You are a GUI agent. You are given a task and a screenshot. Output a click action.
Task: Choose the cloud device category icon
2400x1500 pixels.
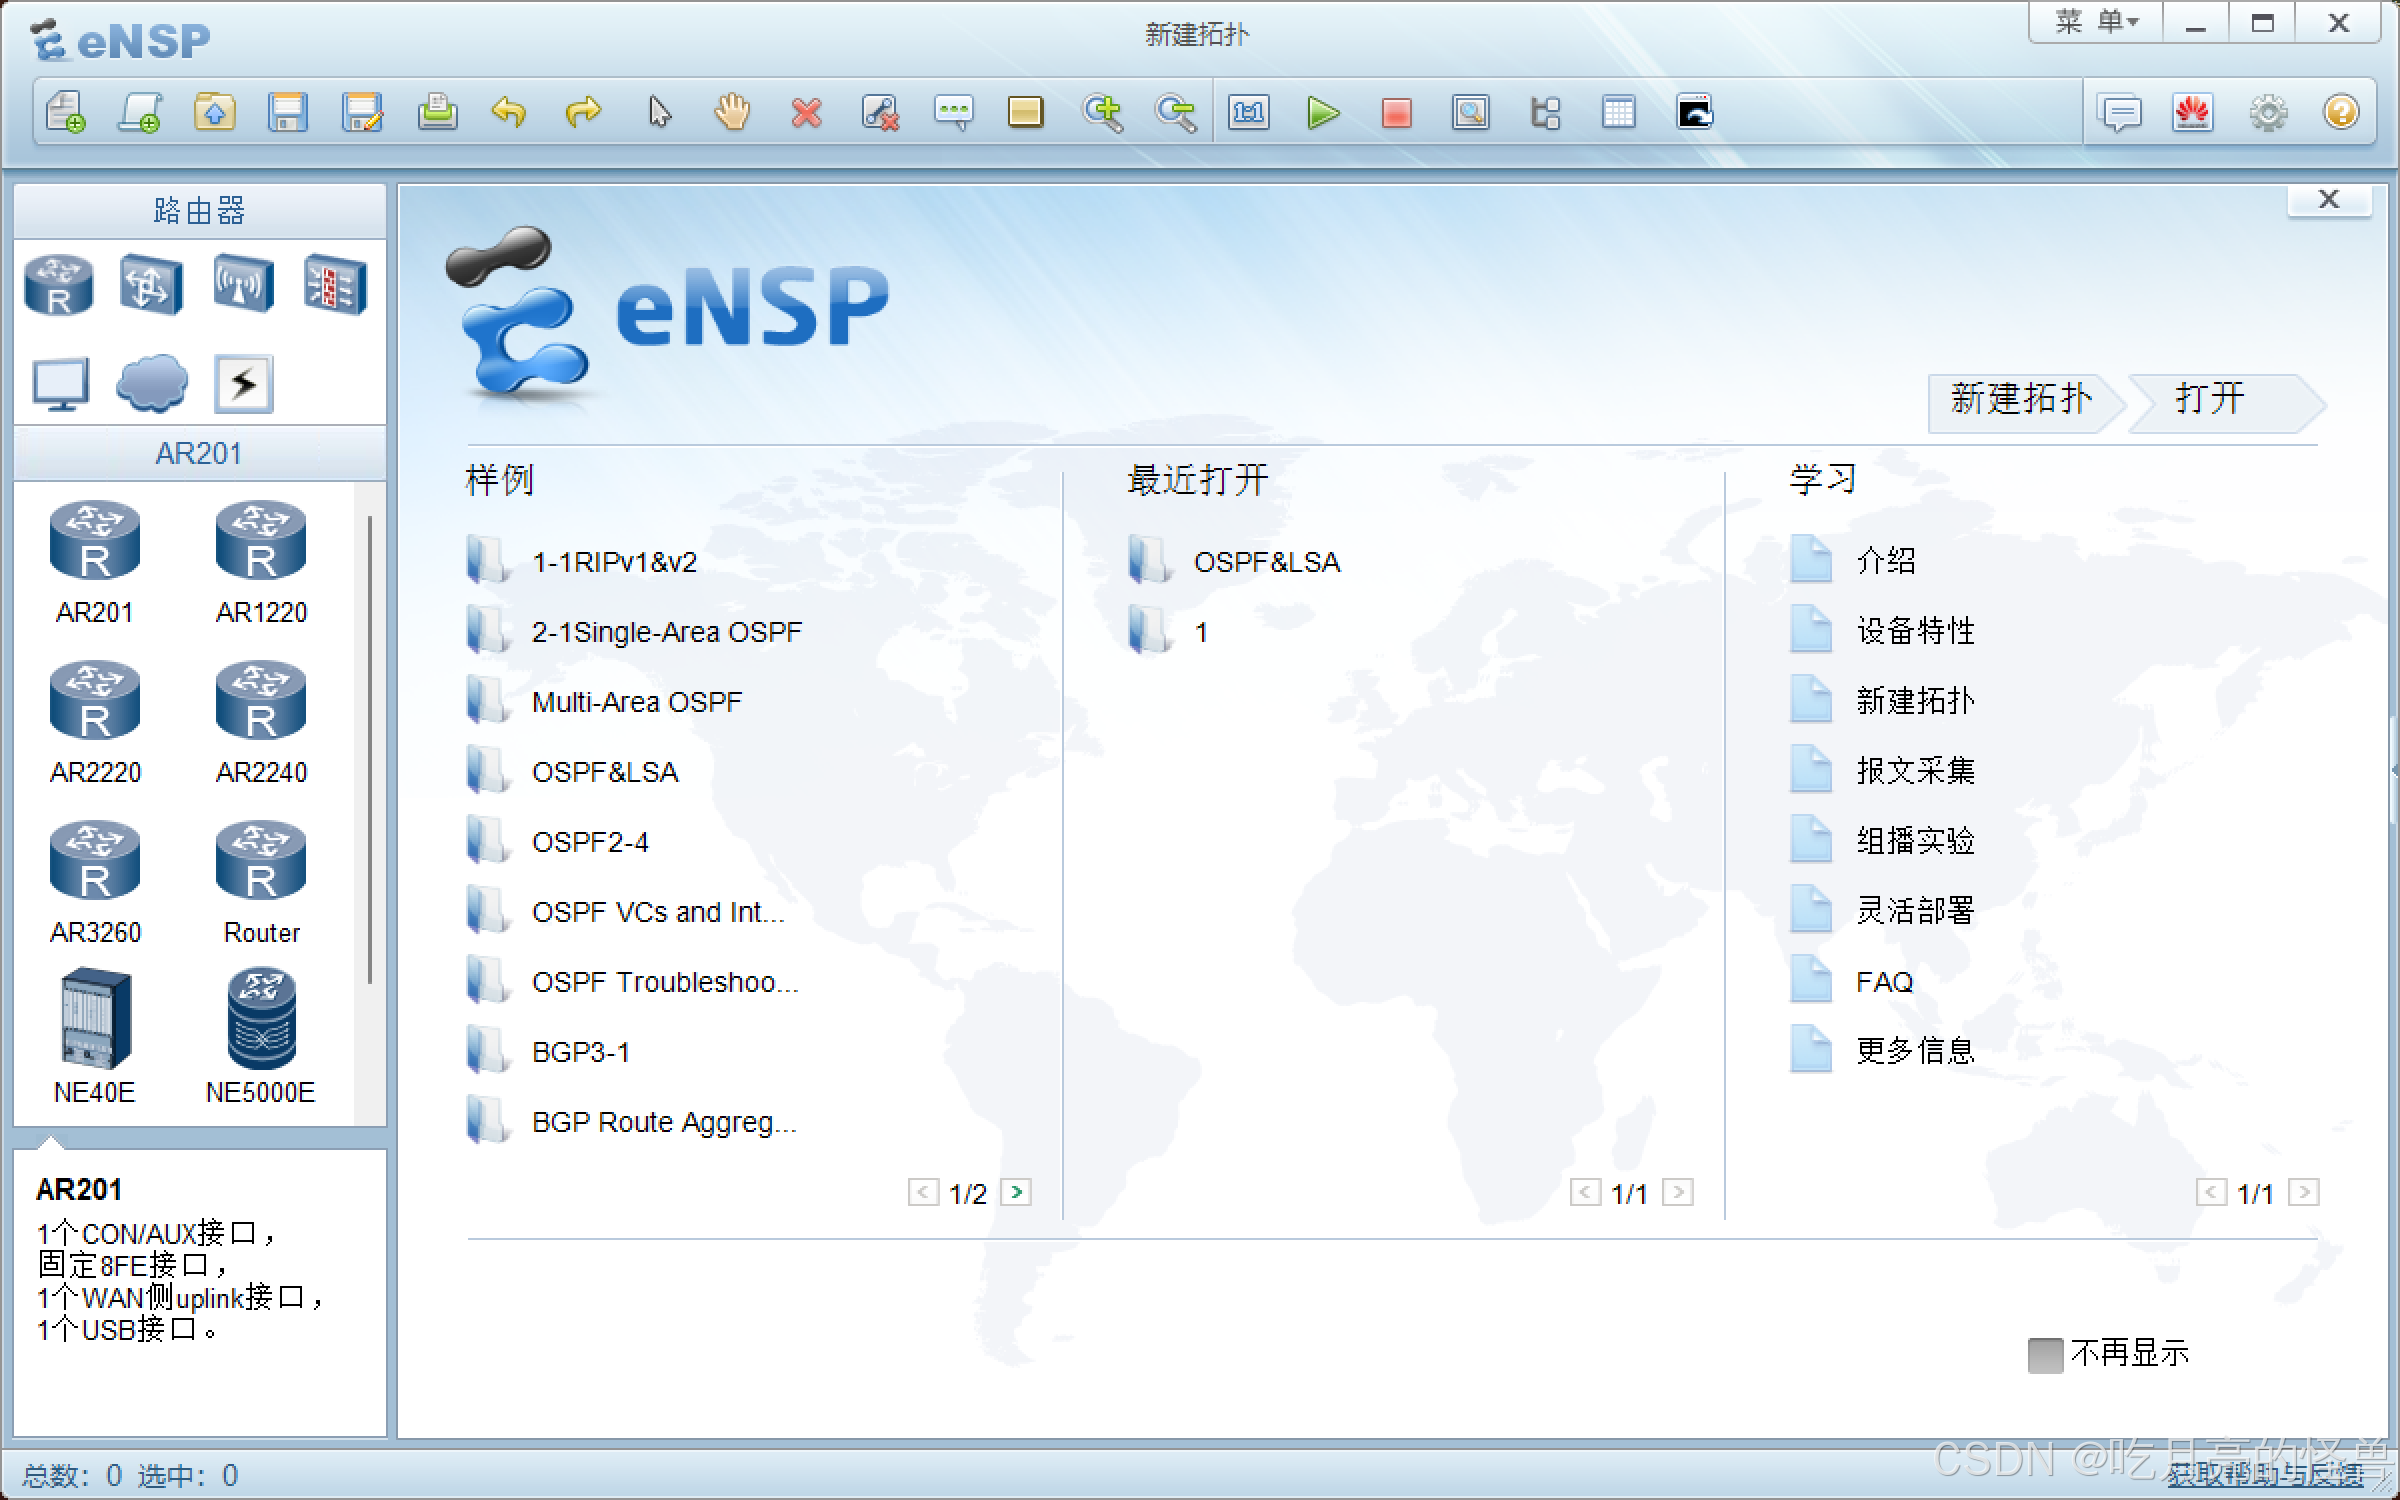pyautogui.click(x=152, y=383)
